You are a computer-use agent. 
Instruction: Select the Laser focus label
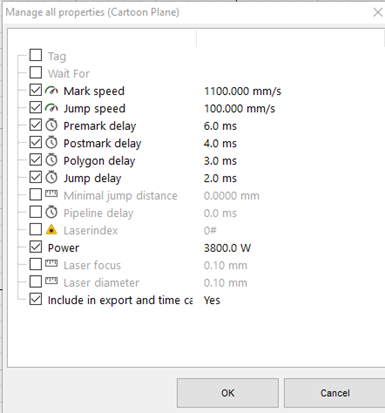click(92, 265)
